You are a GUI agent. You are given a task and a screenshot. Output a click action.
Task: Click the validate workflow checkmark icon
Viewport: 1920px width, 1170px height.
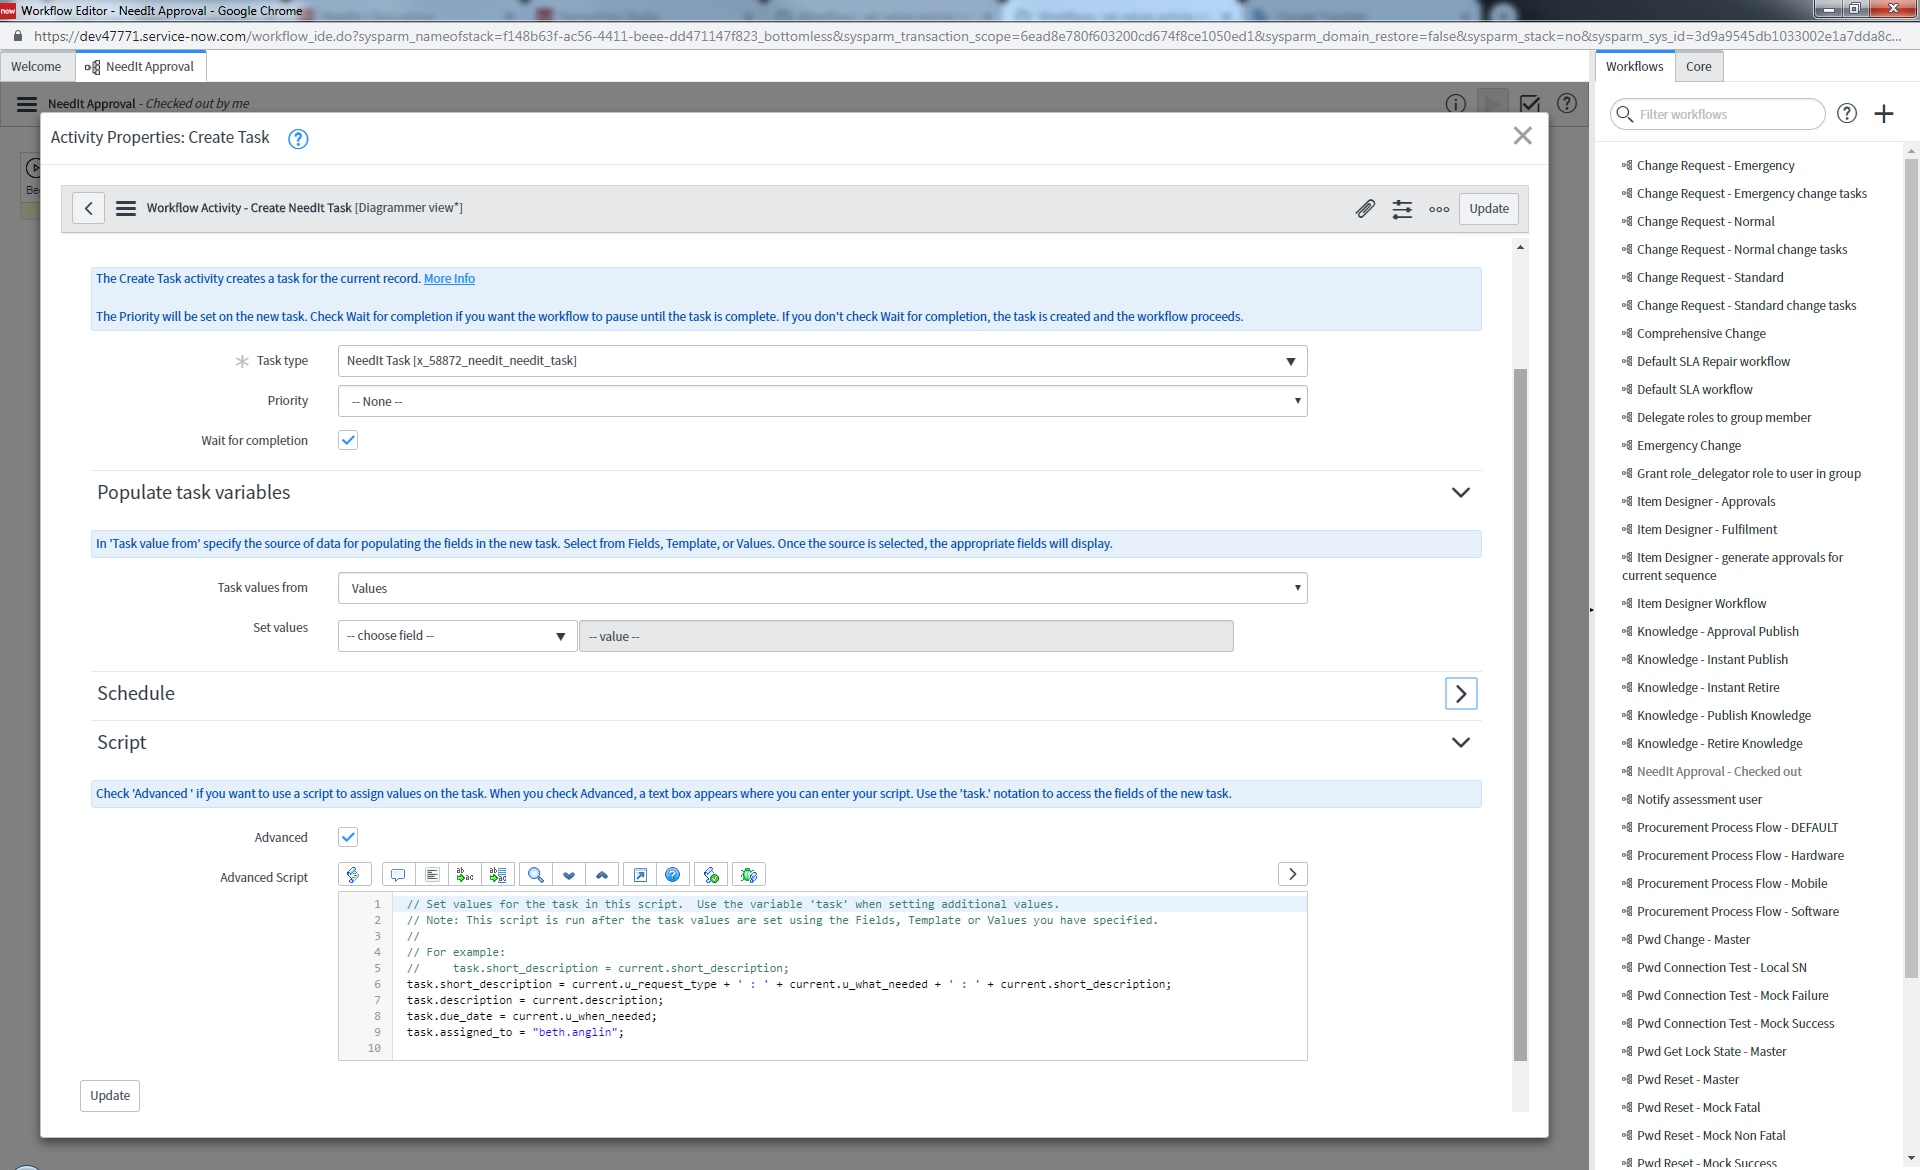pos(1529,104)
